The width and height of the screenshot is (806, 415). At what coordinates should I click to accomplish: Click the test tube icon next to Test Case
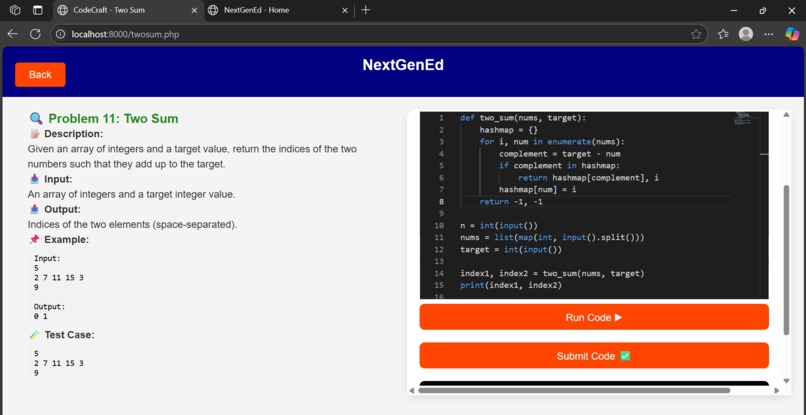click(x=34, y=335)
